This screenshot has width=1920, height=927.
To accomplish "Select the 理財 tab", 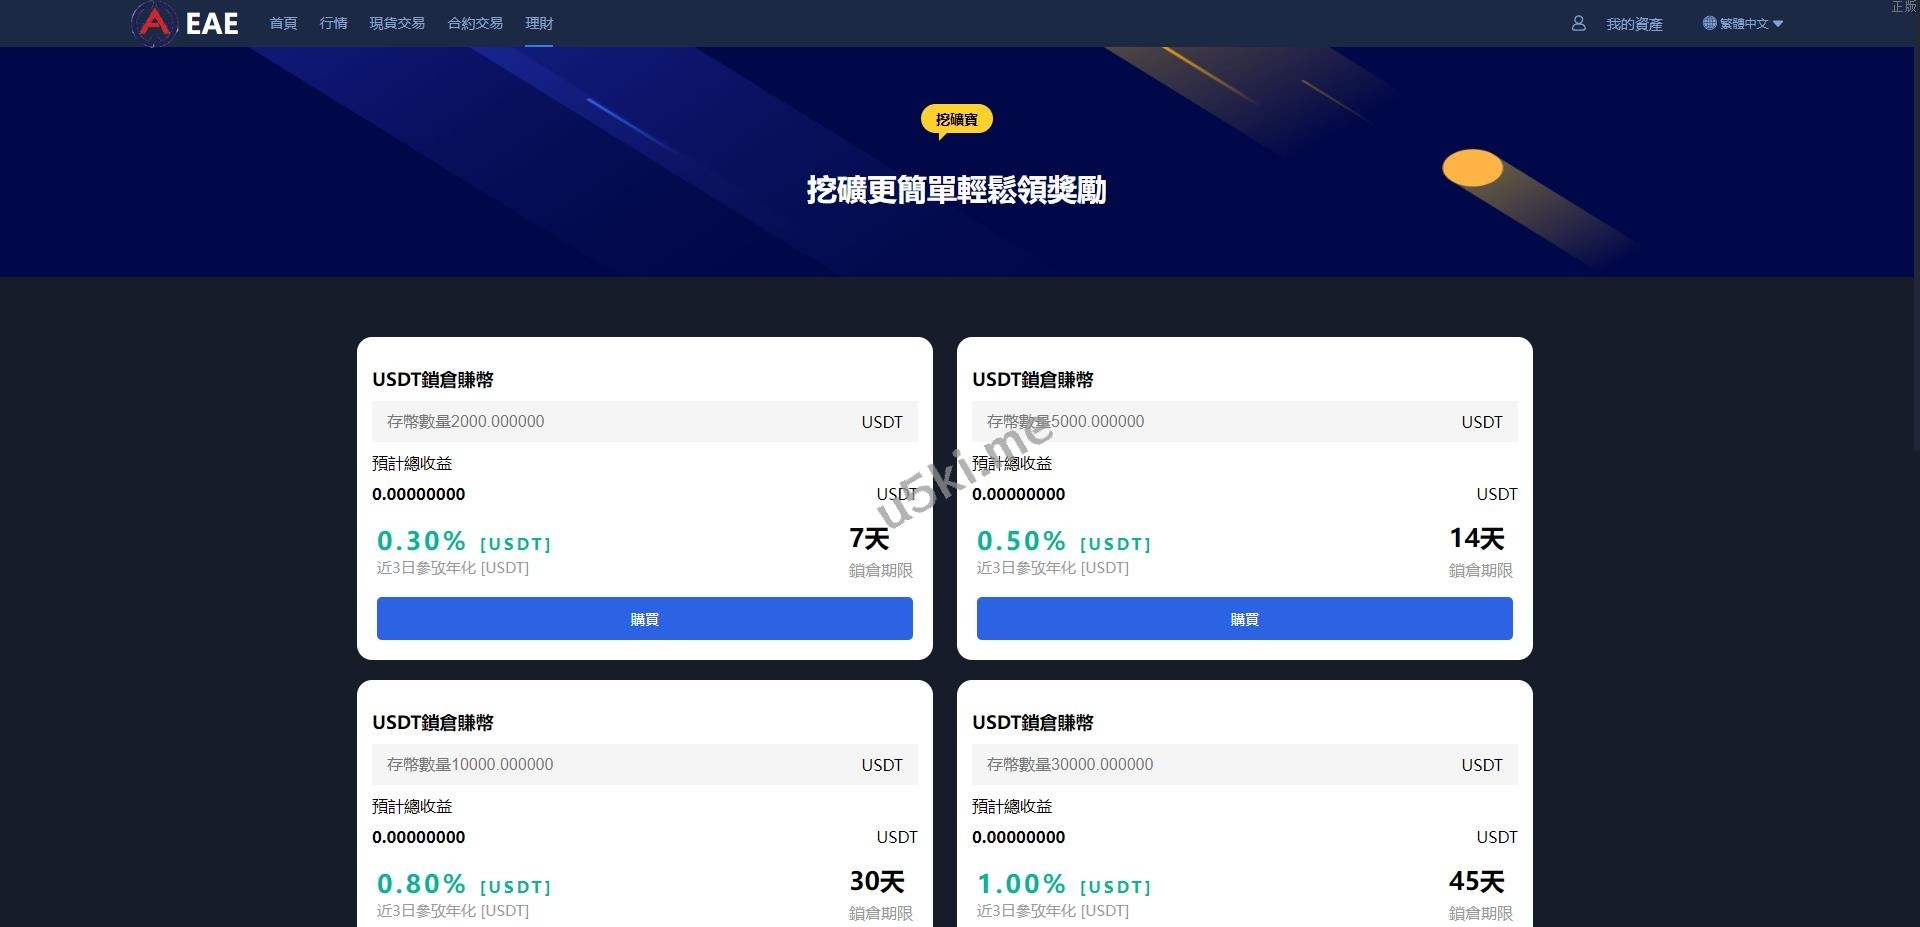I will tap(539, 23).
